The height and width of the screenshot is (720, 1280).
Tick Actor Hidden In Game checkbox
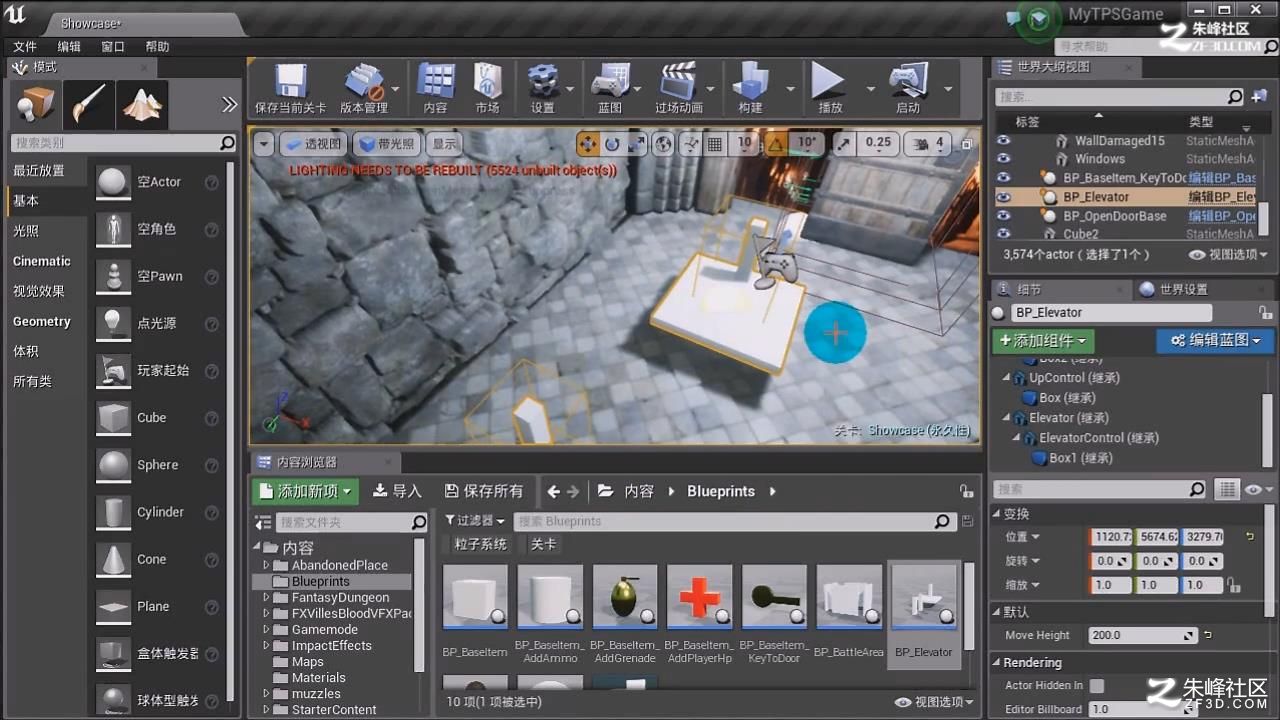[1097, 686]
